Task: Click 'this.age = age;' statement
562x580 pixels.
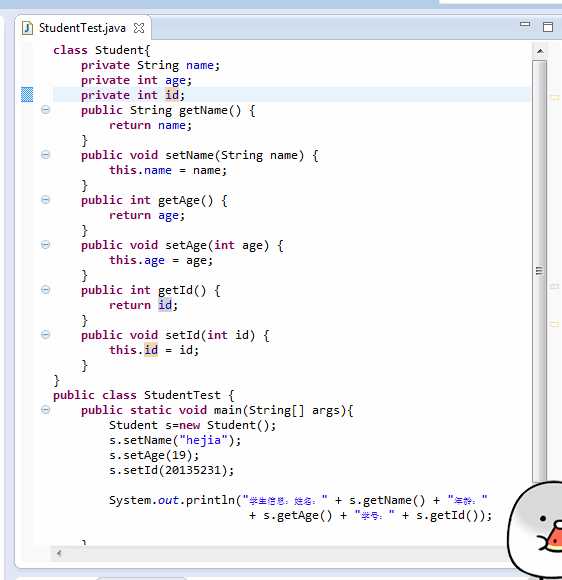Action: tap(161, 260)
